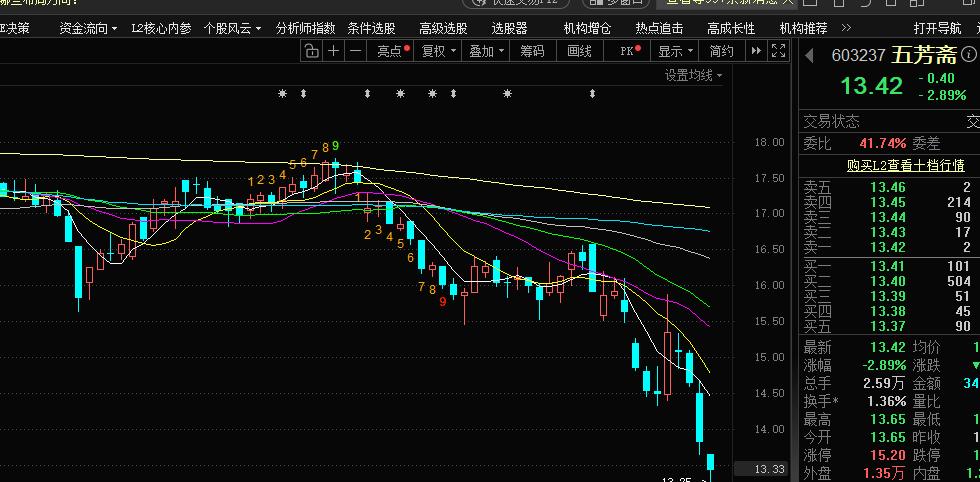This screenshot has width=980, height=482.
Task: Toggle the 画线 drawing tool
Action: point(579,51)
